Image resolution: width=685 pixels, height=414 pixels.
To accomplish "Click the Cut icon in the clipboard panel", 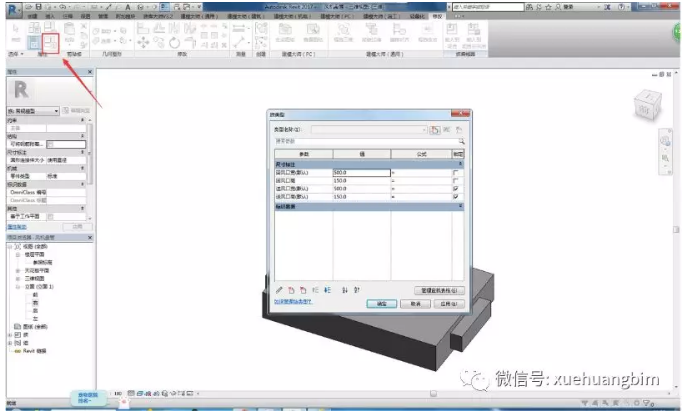I will coord(83,27).
